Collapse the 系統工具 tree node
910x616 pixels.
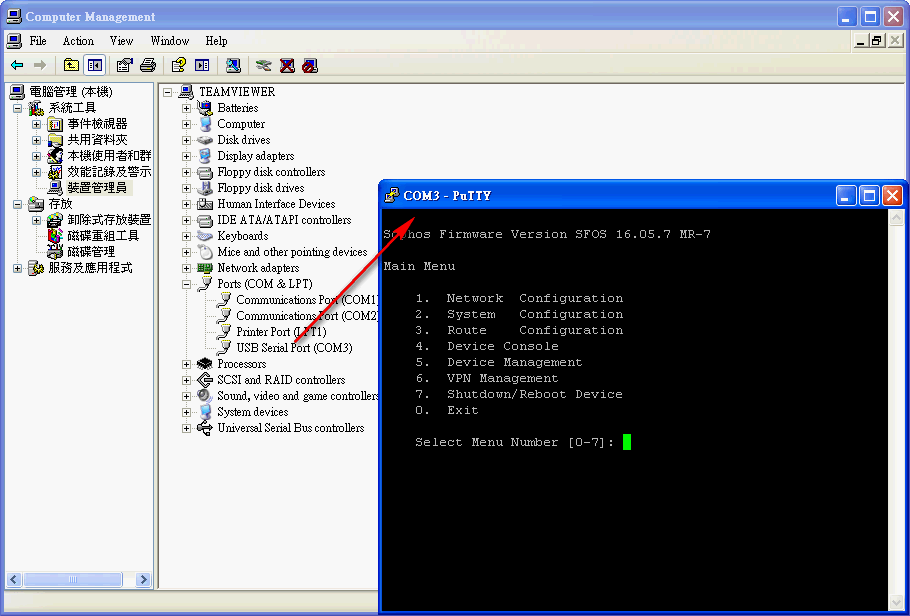[17, 108]
